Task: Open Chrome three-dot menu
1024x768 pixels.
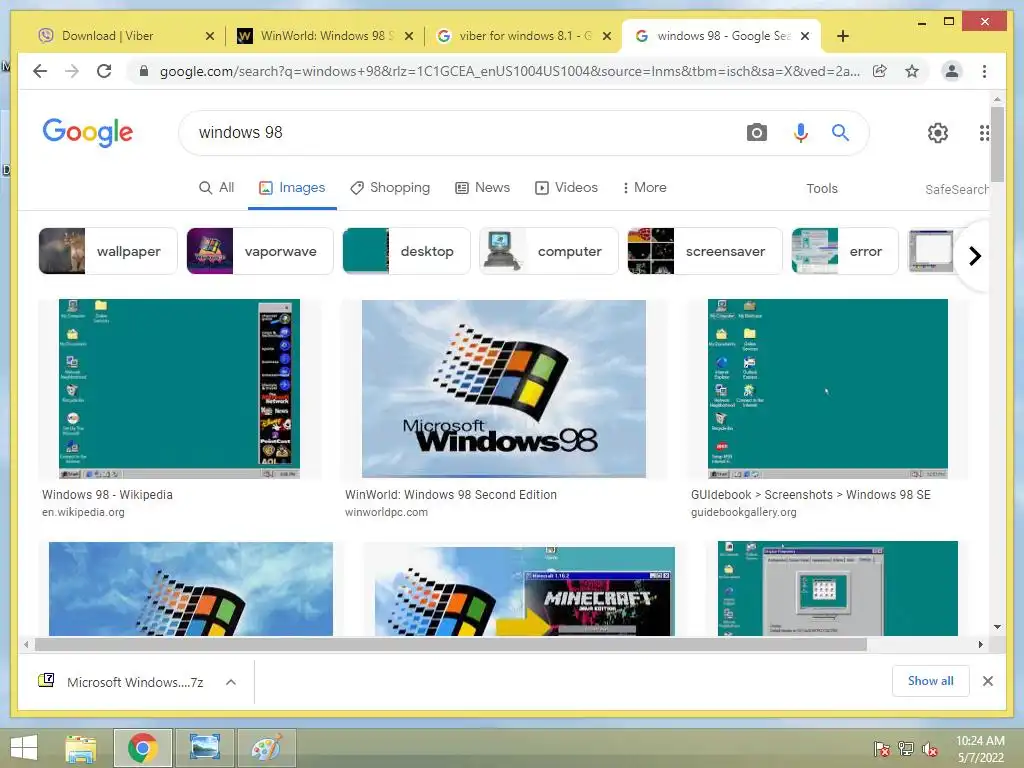Action: [x=984, y=71]
